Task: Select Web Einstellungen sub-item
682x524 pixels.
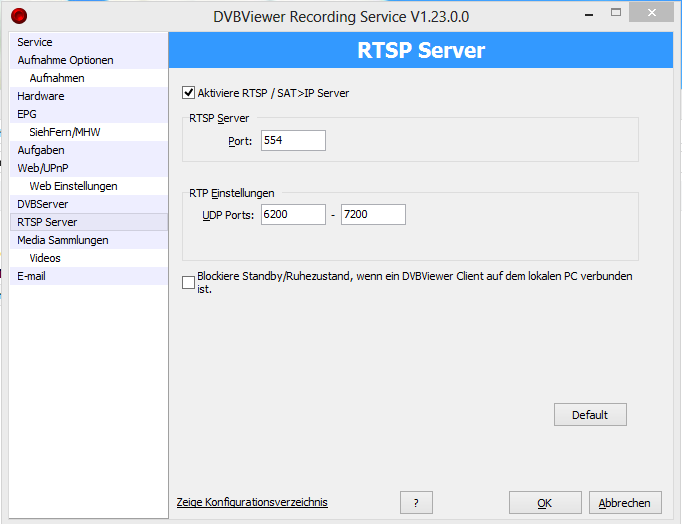Action: pos(73,186)
